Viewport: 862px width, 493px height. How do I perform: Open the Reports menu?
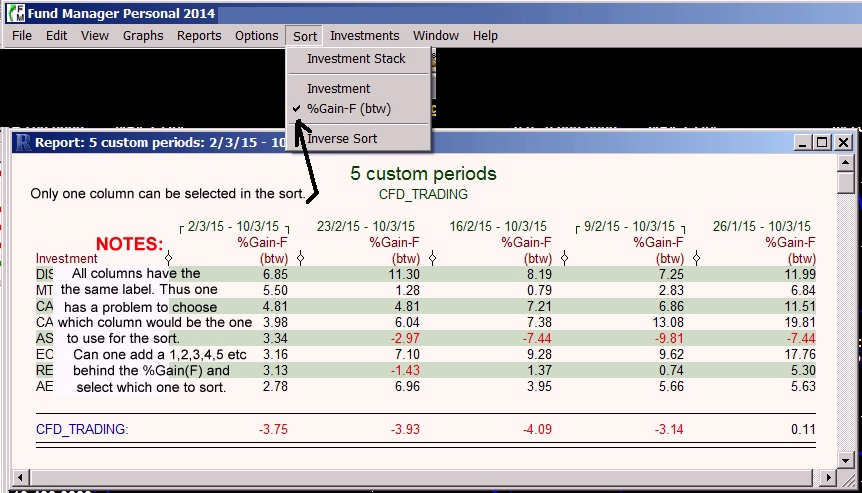pos(199,36)
